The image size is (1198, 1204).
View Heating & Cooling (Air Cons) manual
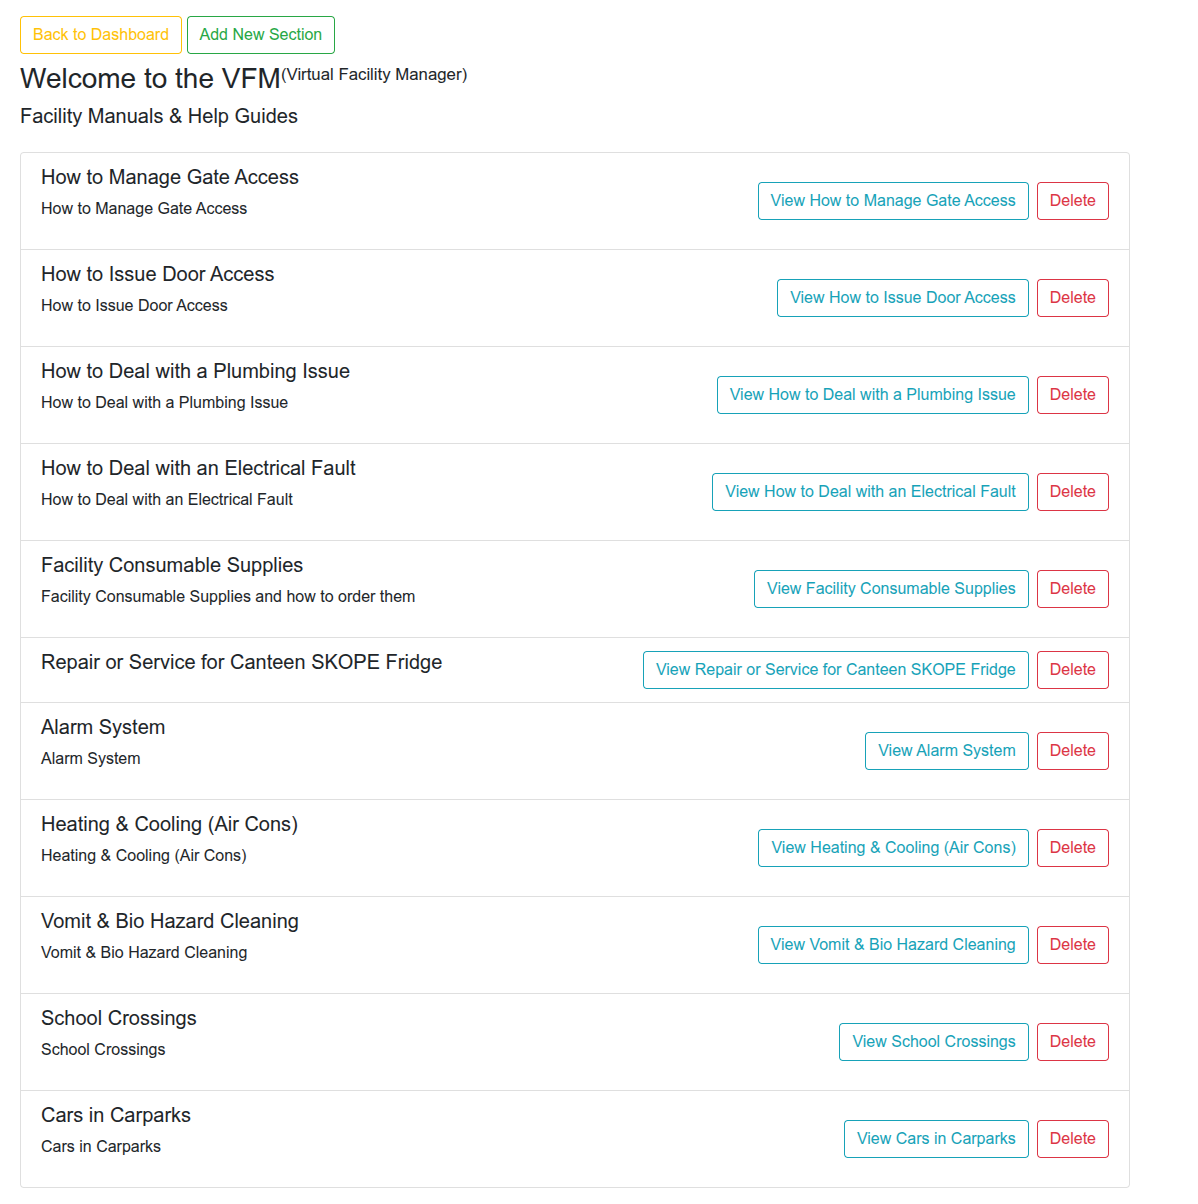click(x=893, y=848)
